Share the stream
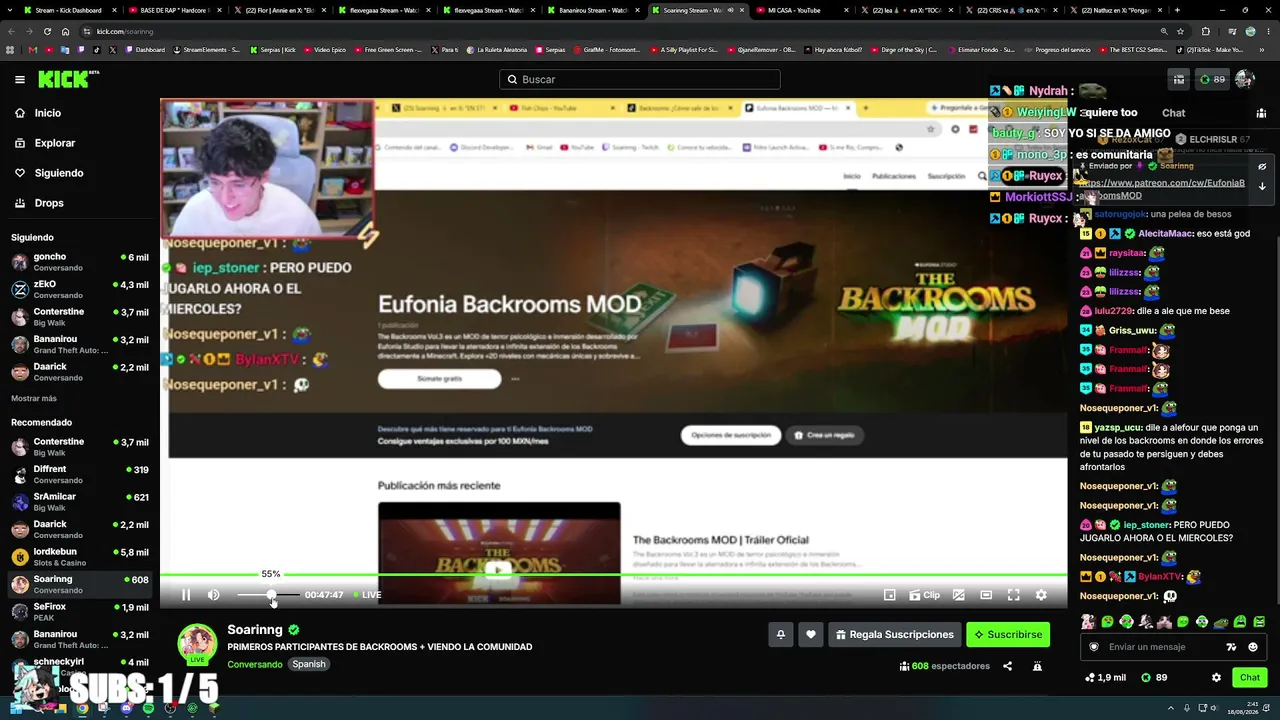Image resolution: width=1280 pixels, height=720 pixels. (1007, 666)
